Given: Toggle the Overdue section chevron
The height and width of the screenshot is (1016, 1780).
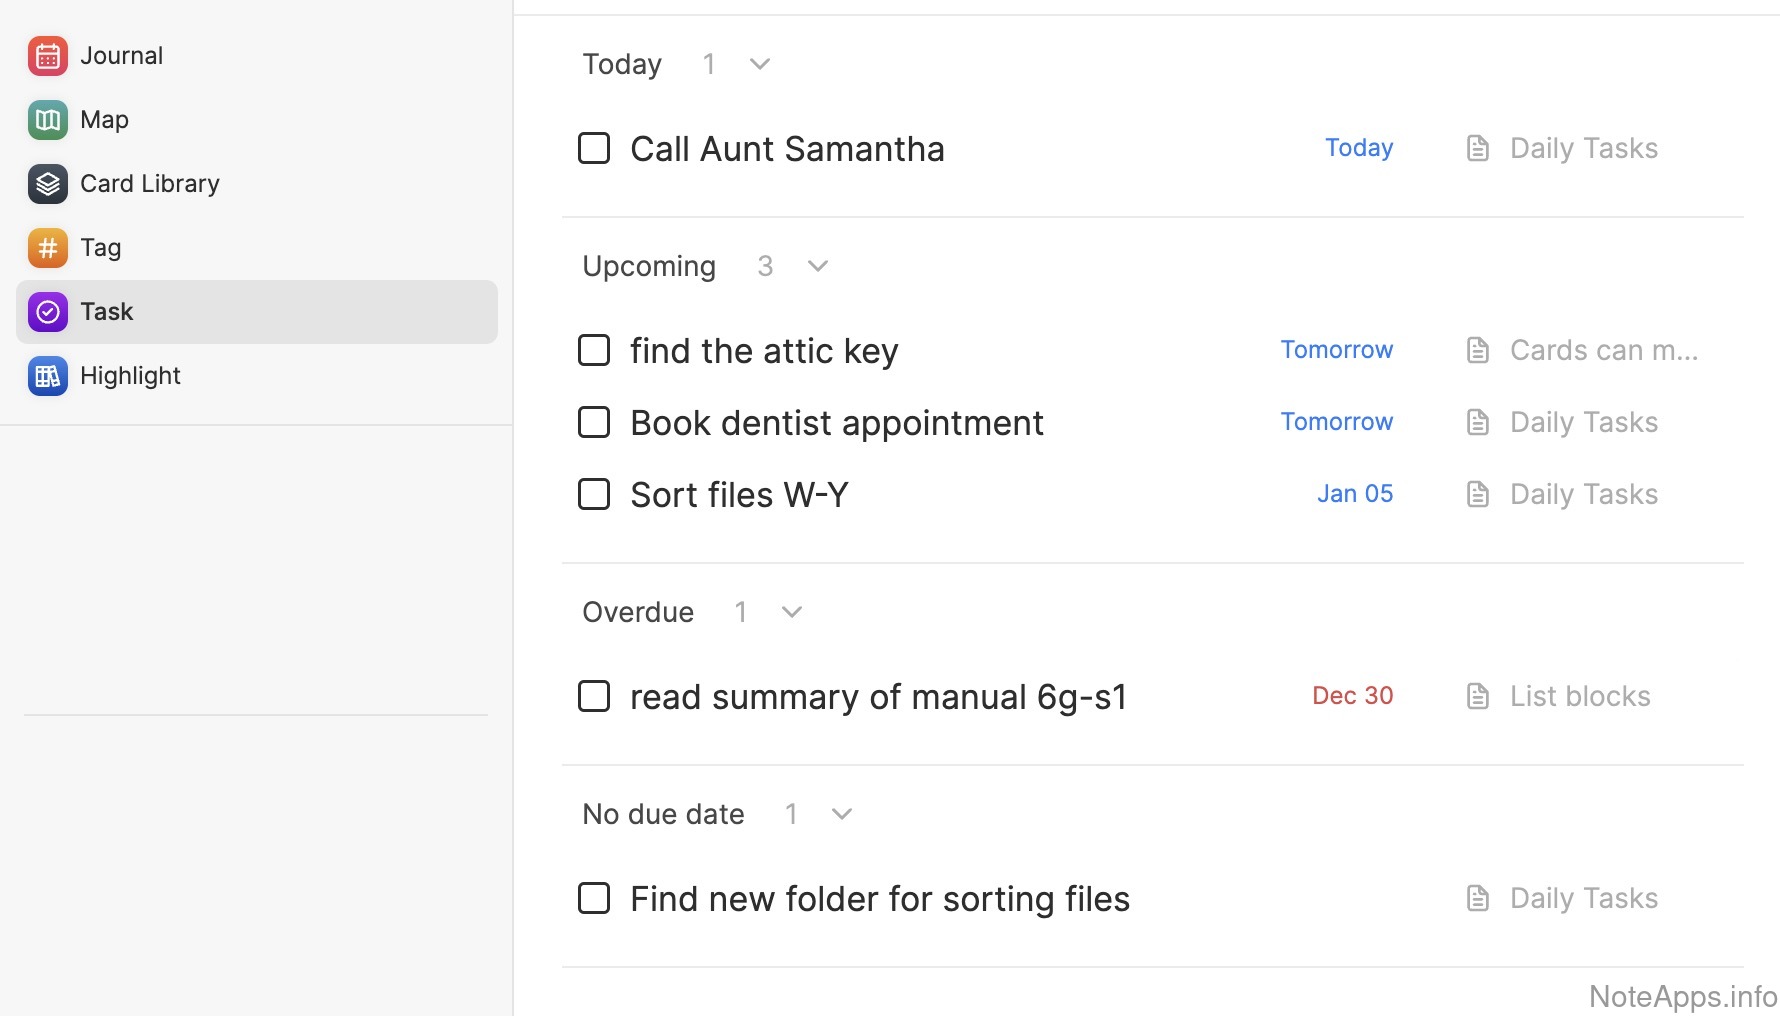Looking at the screenshot, I should click(x=792, y=612).
